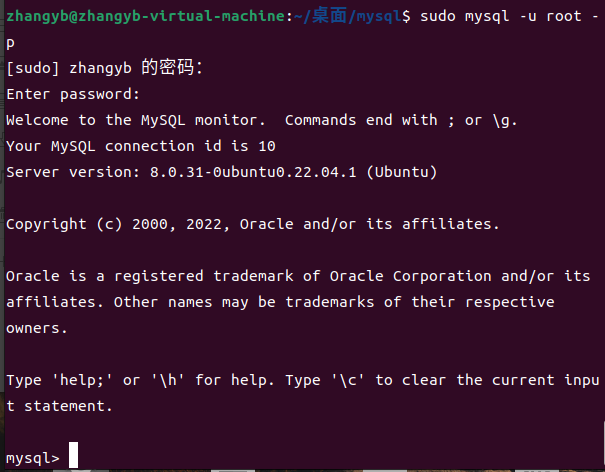Viewport: 605px width, 472px height.
Task: Click the "Your MySQL connection id is 10" line
Action: pyautogui.click(x=140, y=146)
